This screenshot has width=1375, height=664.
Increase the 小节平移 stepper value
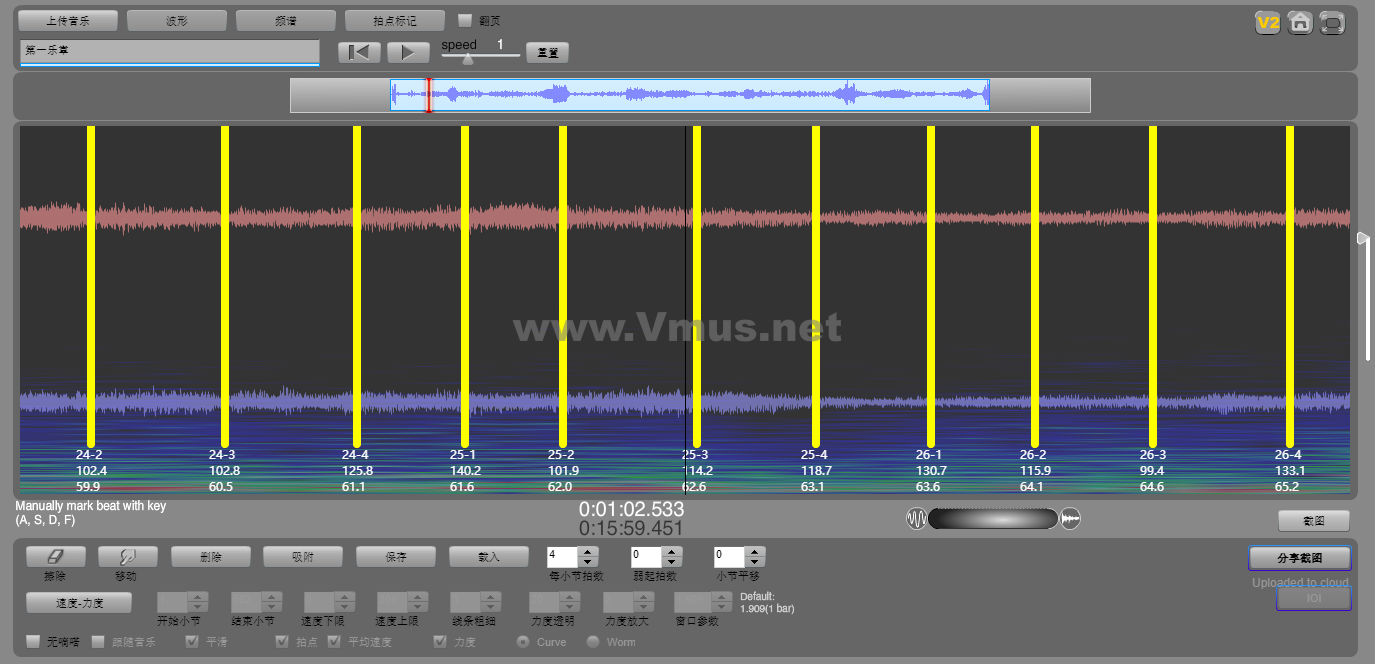coord(756,552)
